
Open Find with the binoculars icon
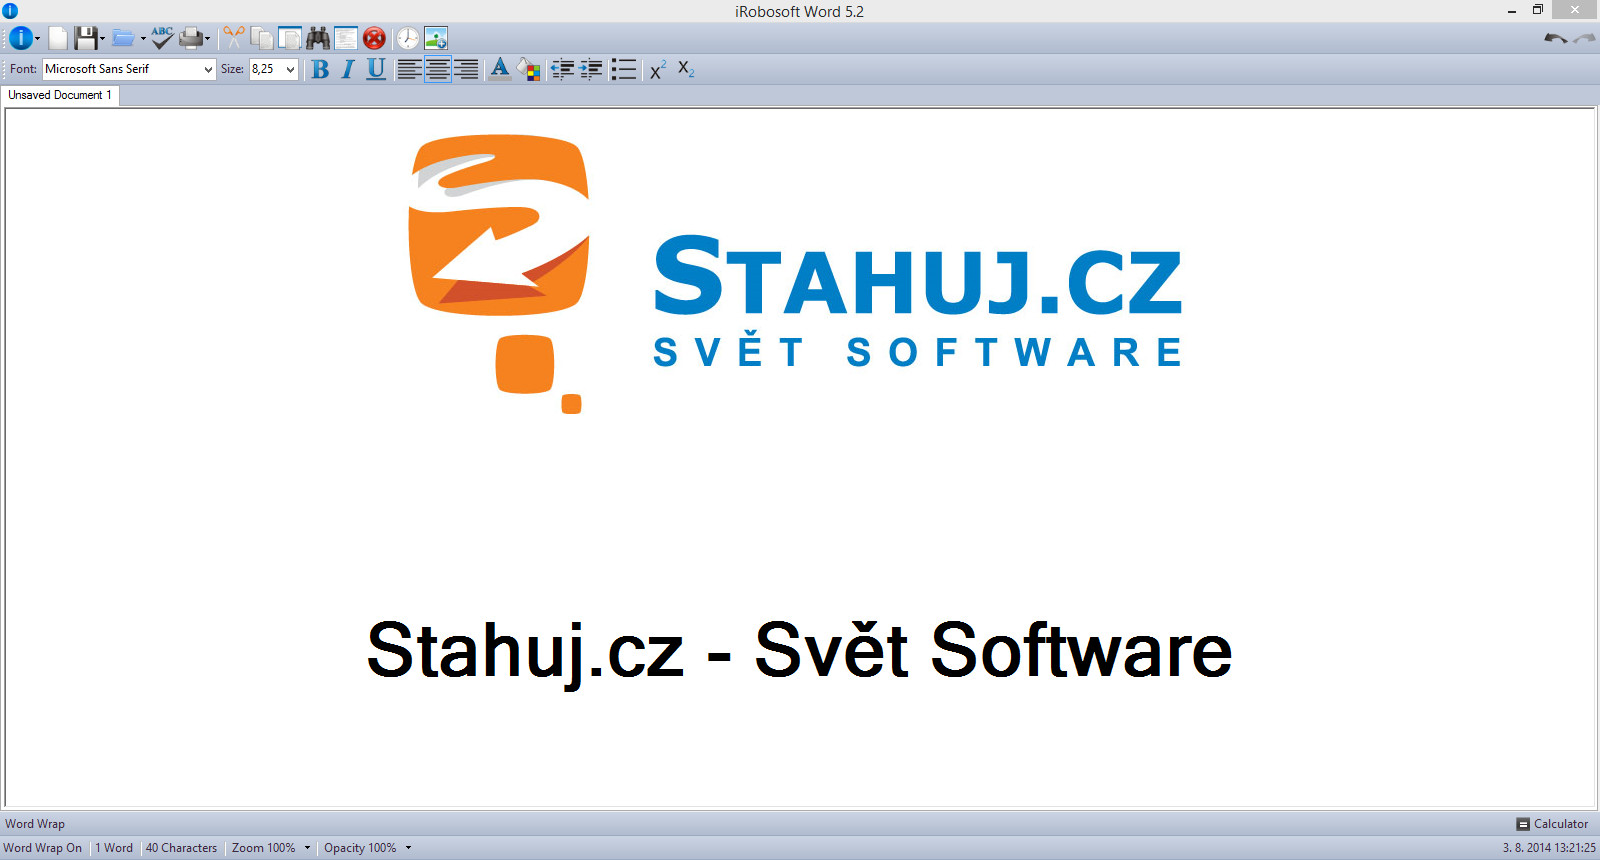point(318,38)
